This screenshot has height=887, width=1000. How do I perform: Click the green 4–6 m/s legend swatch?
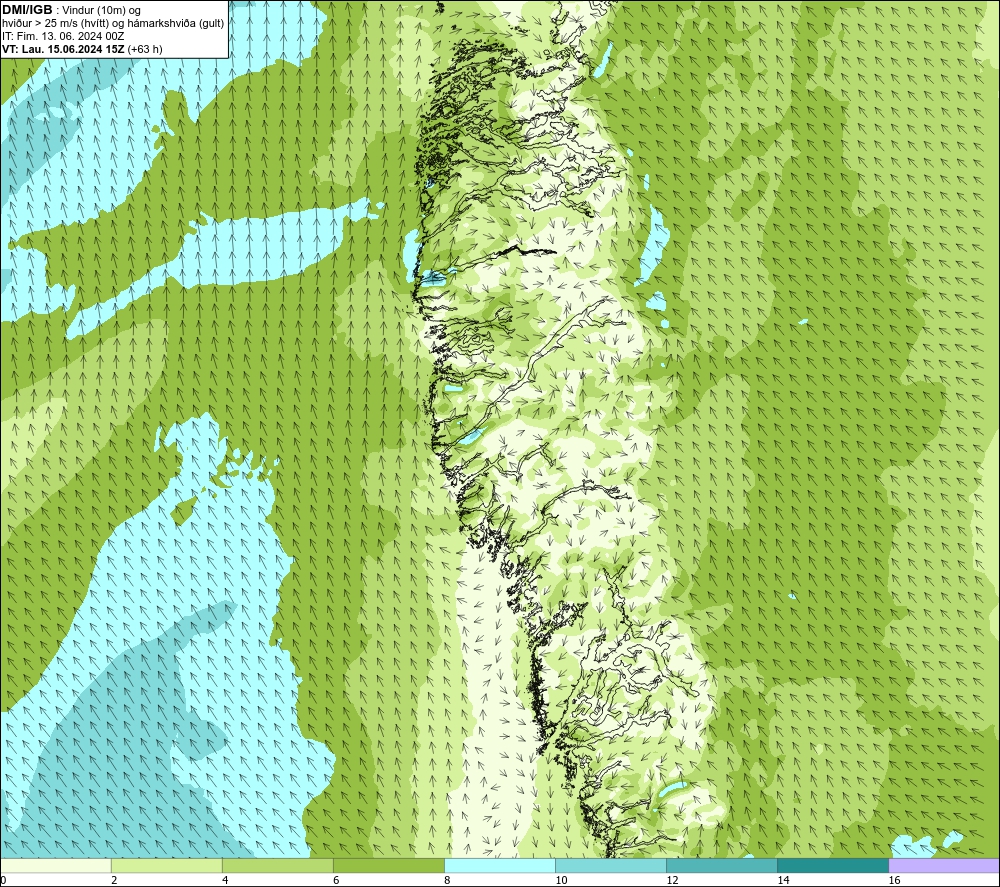click(277, 865)
